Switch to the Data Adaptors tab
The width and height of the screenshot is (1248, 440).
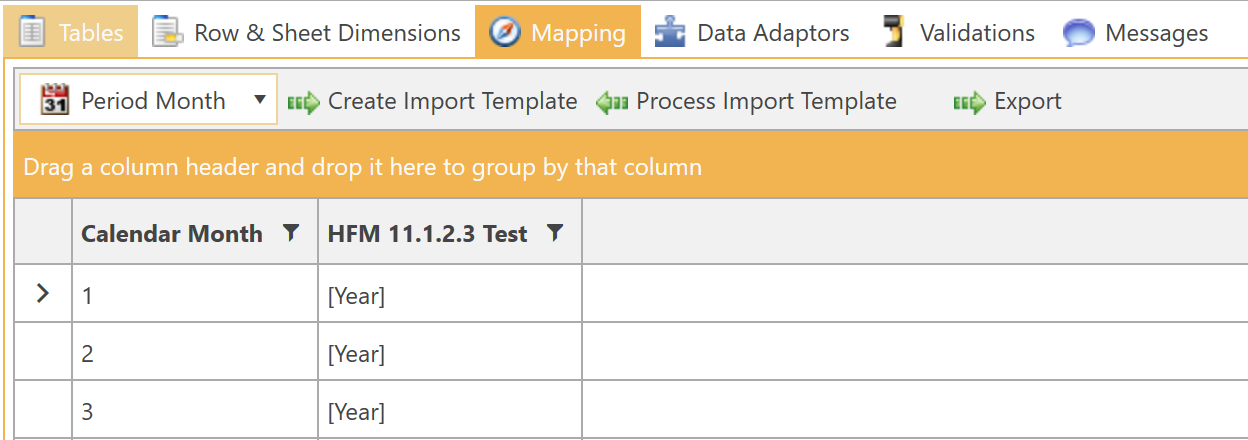point(772,33)
